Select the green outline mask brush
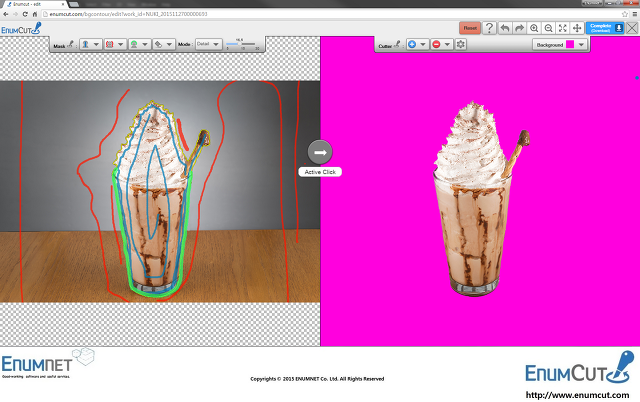The height and width of the screenshot is (402, 640). point(134,44)
